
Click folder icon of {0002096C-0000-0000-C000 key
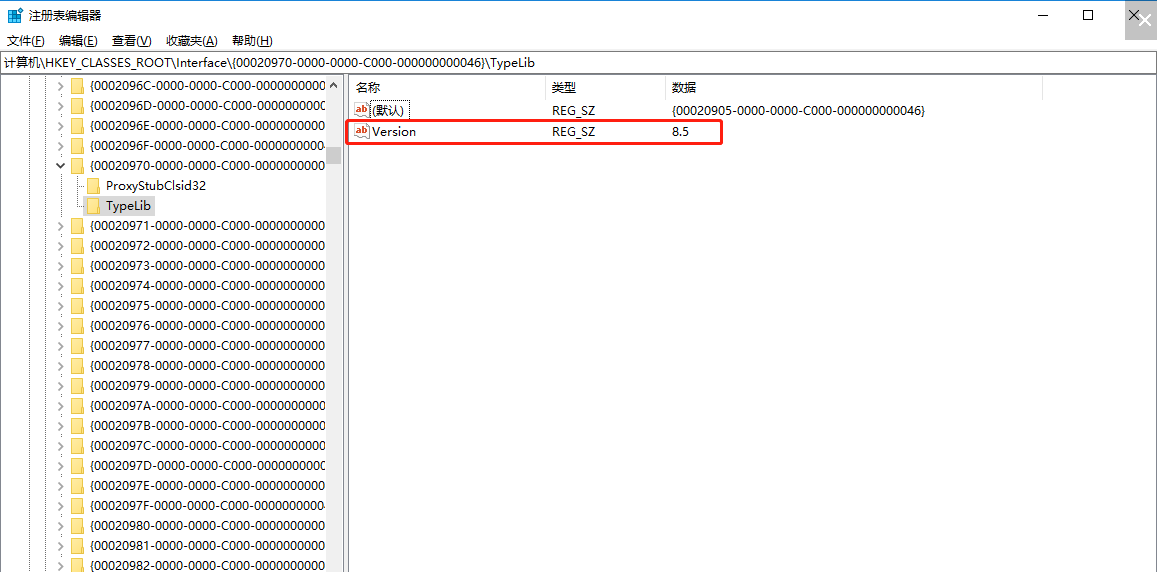77,86
